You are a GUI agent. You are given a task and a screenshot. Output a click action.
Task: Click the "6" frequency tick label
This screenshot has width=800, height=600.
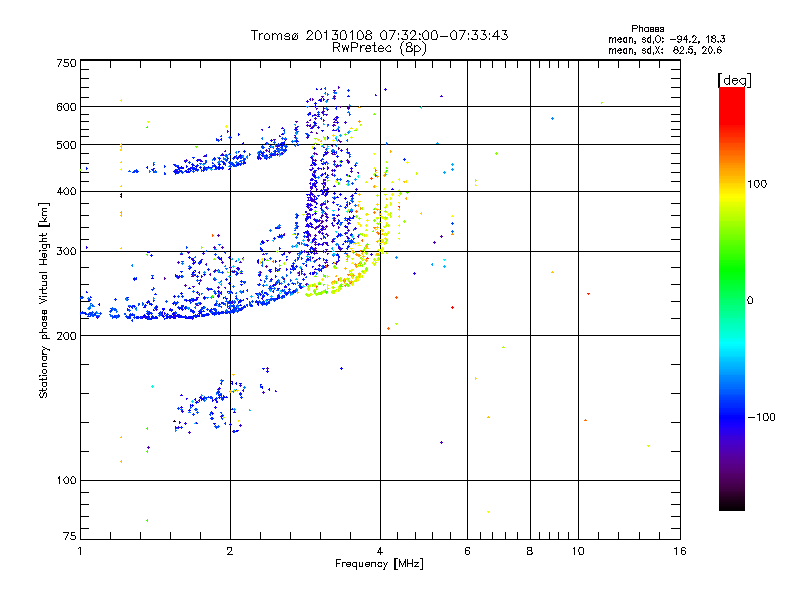(x=467, y=551)
